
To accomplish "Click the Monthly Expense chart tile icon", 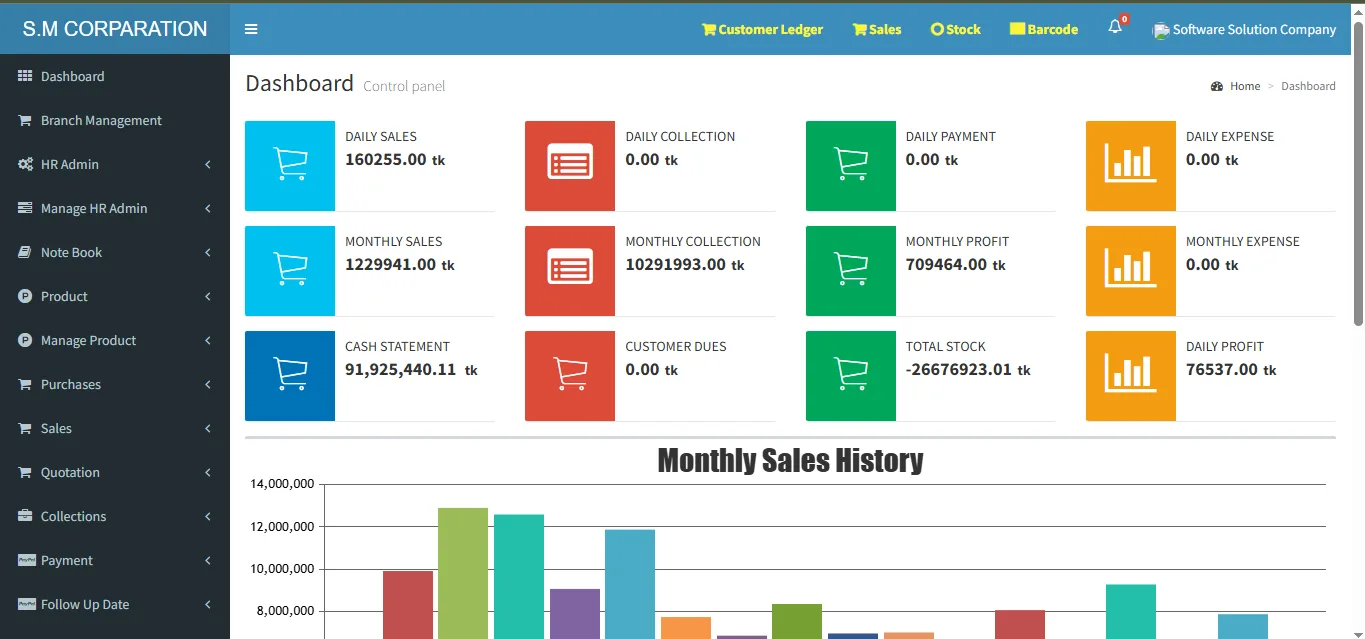I will [x=1131, y=271].
